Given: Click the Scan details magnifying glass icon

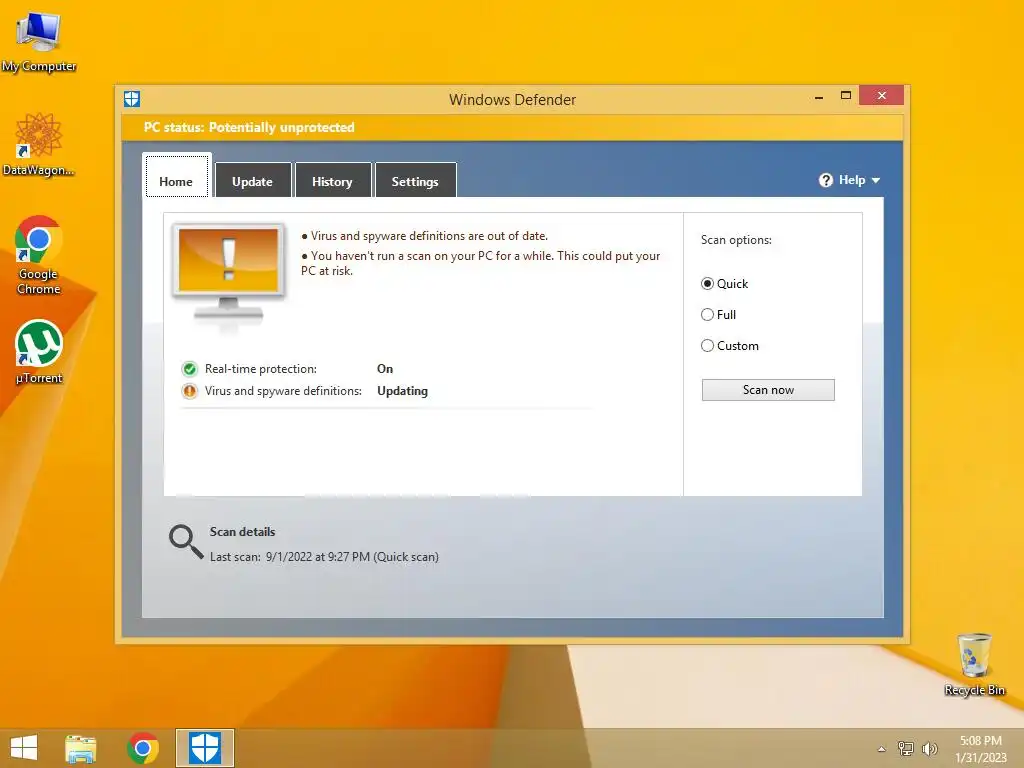Looking at the screenshot, I should (x=186, y=542).
